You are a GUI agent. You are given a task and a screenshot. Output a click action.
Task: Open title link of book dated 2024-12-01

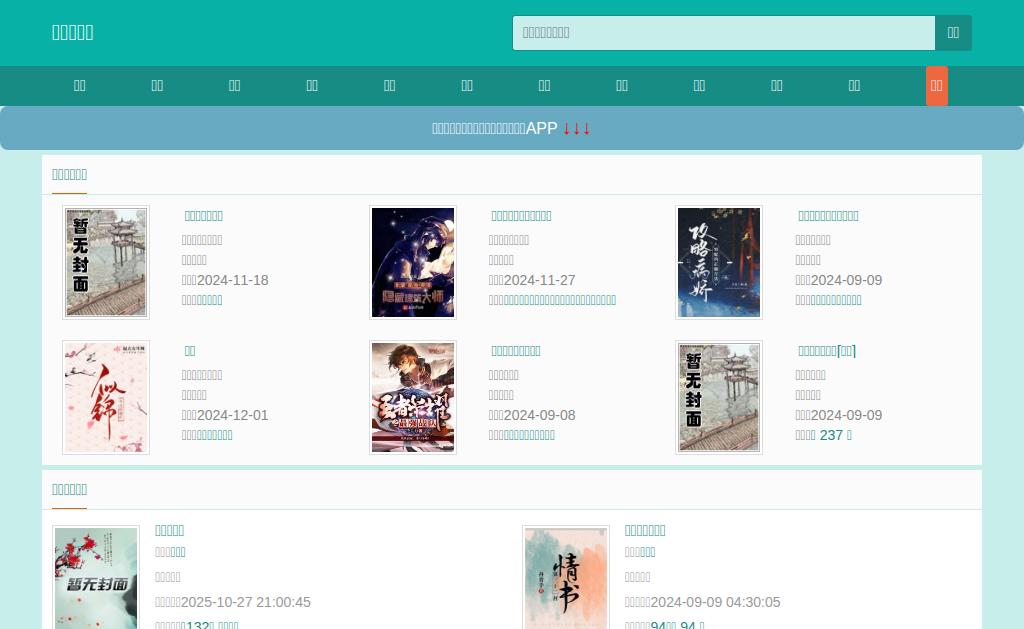coord(190,351)
